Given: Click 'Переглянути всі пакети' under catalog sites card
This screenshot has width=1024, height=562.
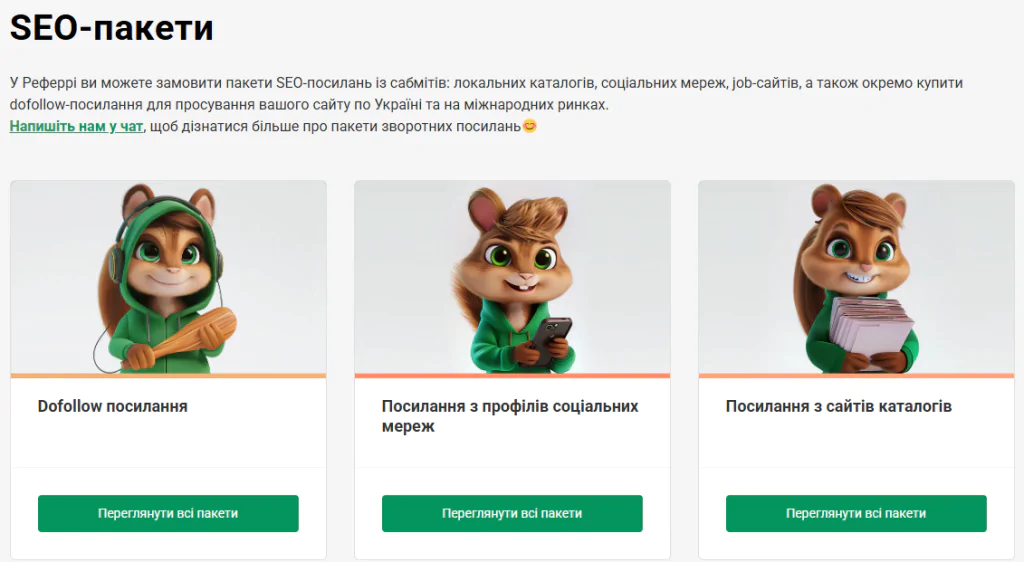Looking at the screenshot, I should click(856, 514).
